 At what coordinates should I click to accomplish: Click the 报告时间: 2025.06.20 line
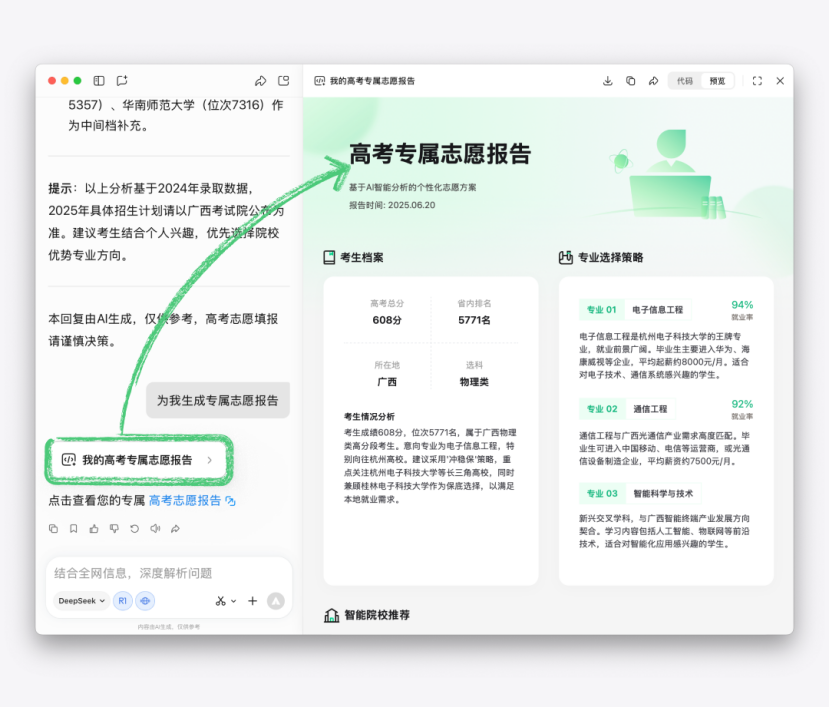click(x=392, y=205)
